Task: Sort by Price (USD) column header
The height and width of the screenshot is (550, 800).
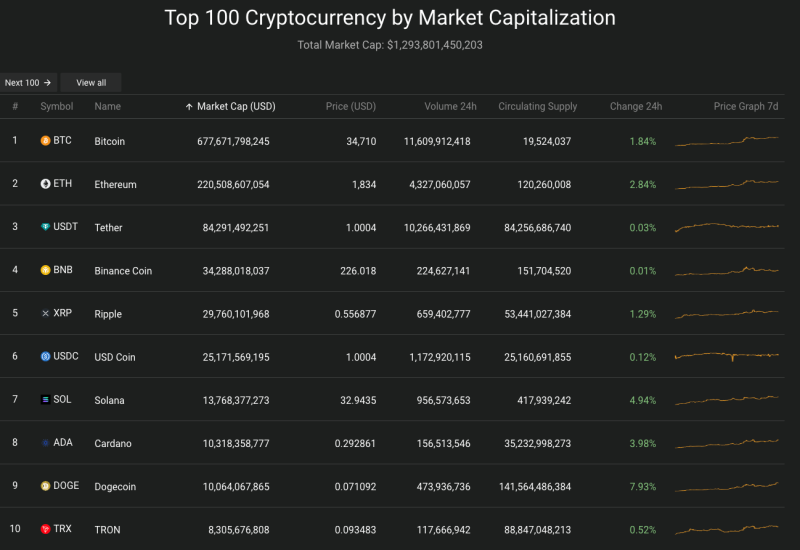Action: click(x=351, y=107)
